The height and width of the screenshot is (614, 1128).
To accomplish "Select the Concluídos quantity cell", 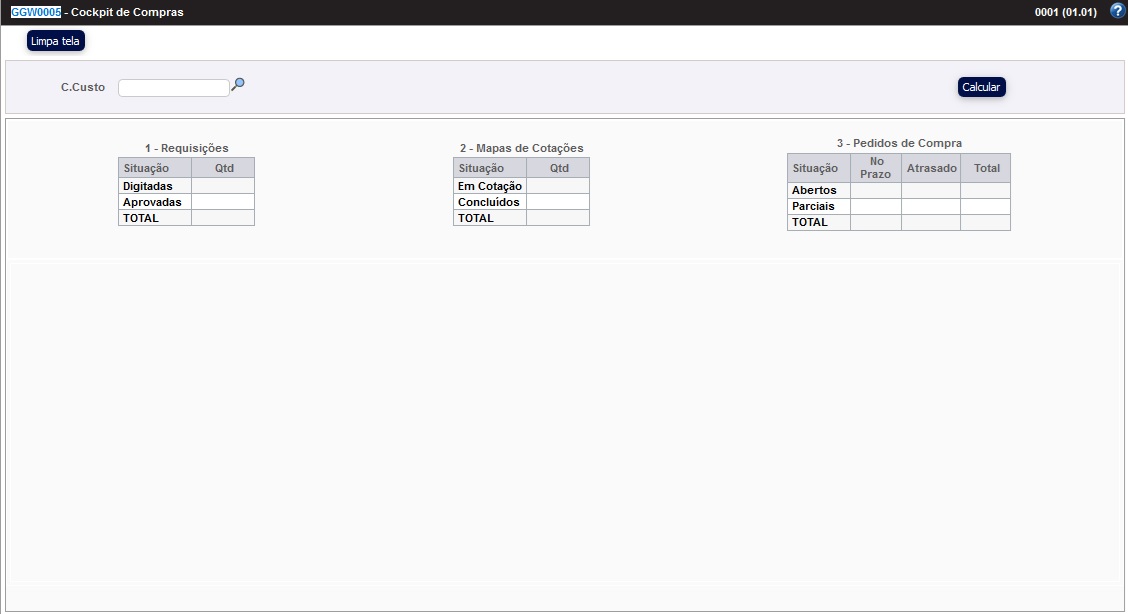I will (557, 202).
